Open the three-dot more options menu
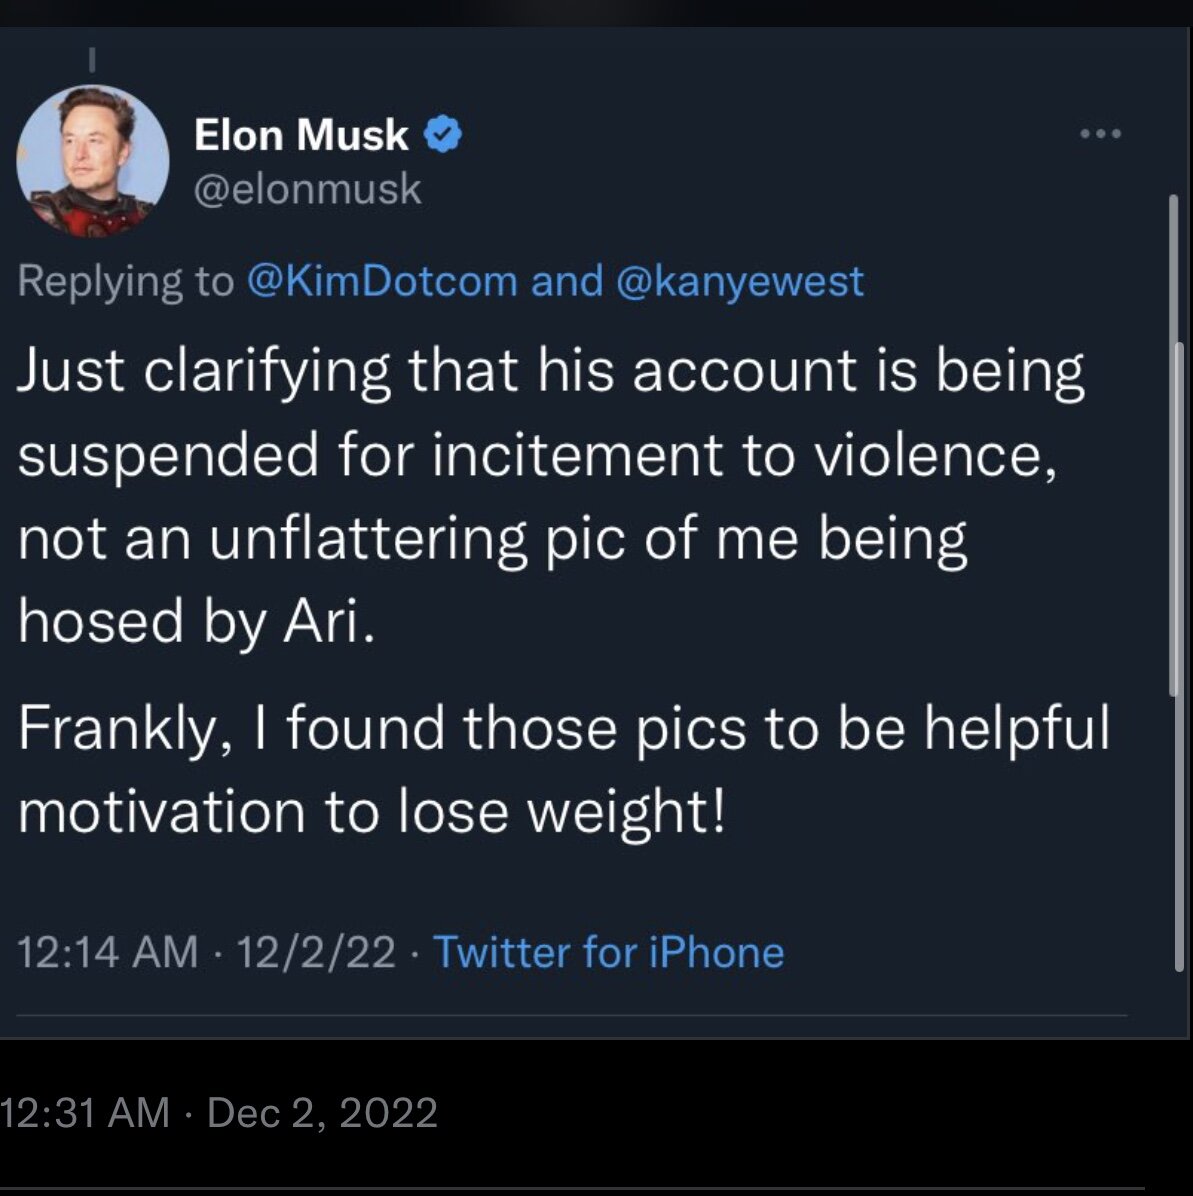 pos(1100,133)
